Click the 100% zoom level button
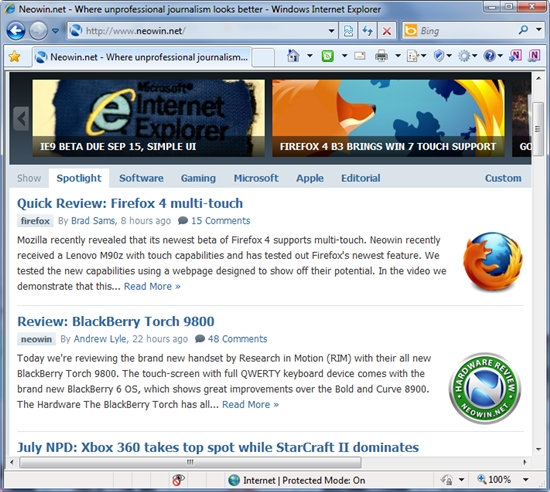 [x=494, y=479]
